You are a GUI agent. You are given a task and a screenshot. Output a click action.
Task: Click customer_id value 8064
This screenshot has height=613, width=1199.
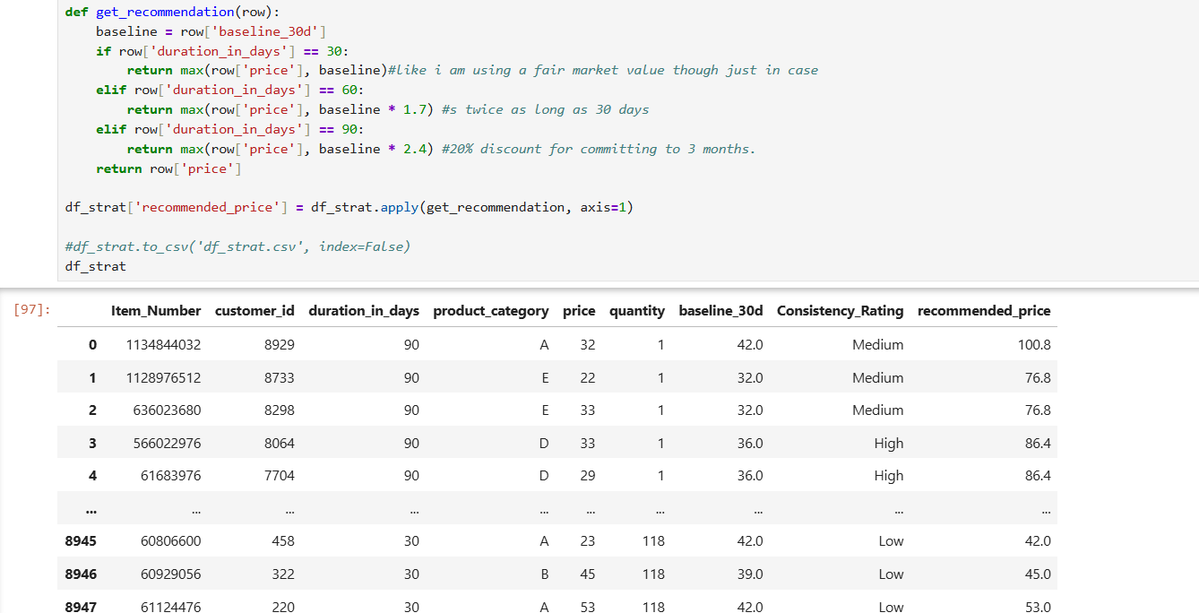pyautogui.click(x=280, y=443)
